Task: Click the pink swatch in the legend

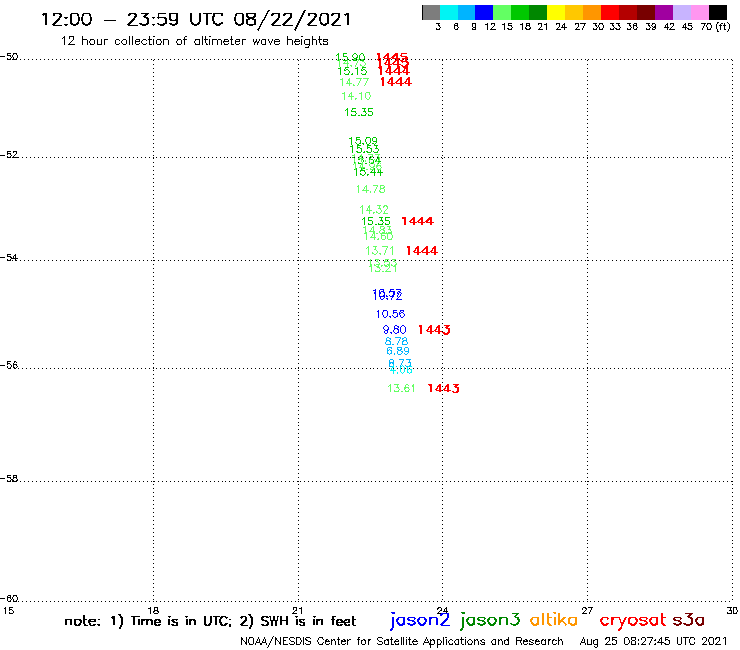Action: click(x=700, y=12)
